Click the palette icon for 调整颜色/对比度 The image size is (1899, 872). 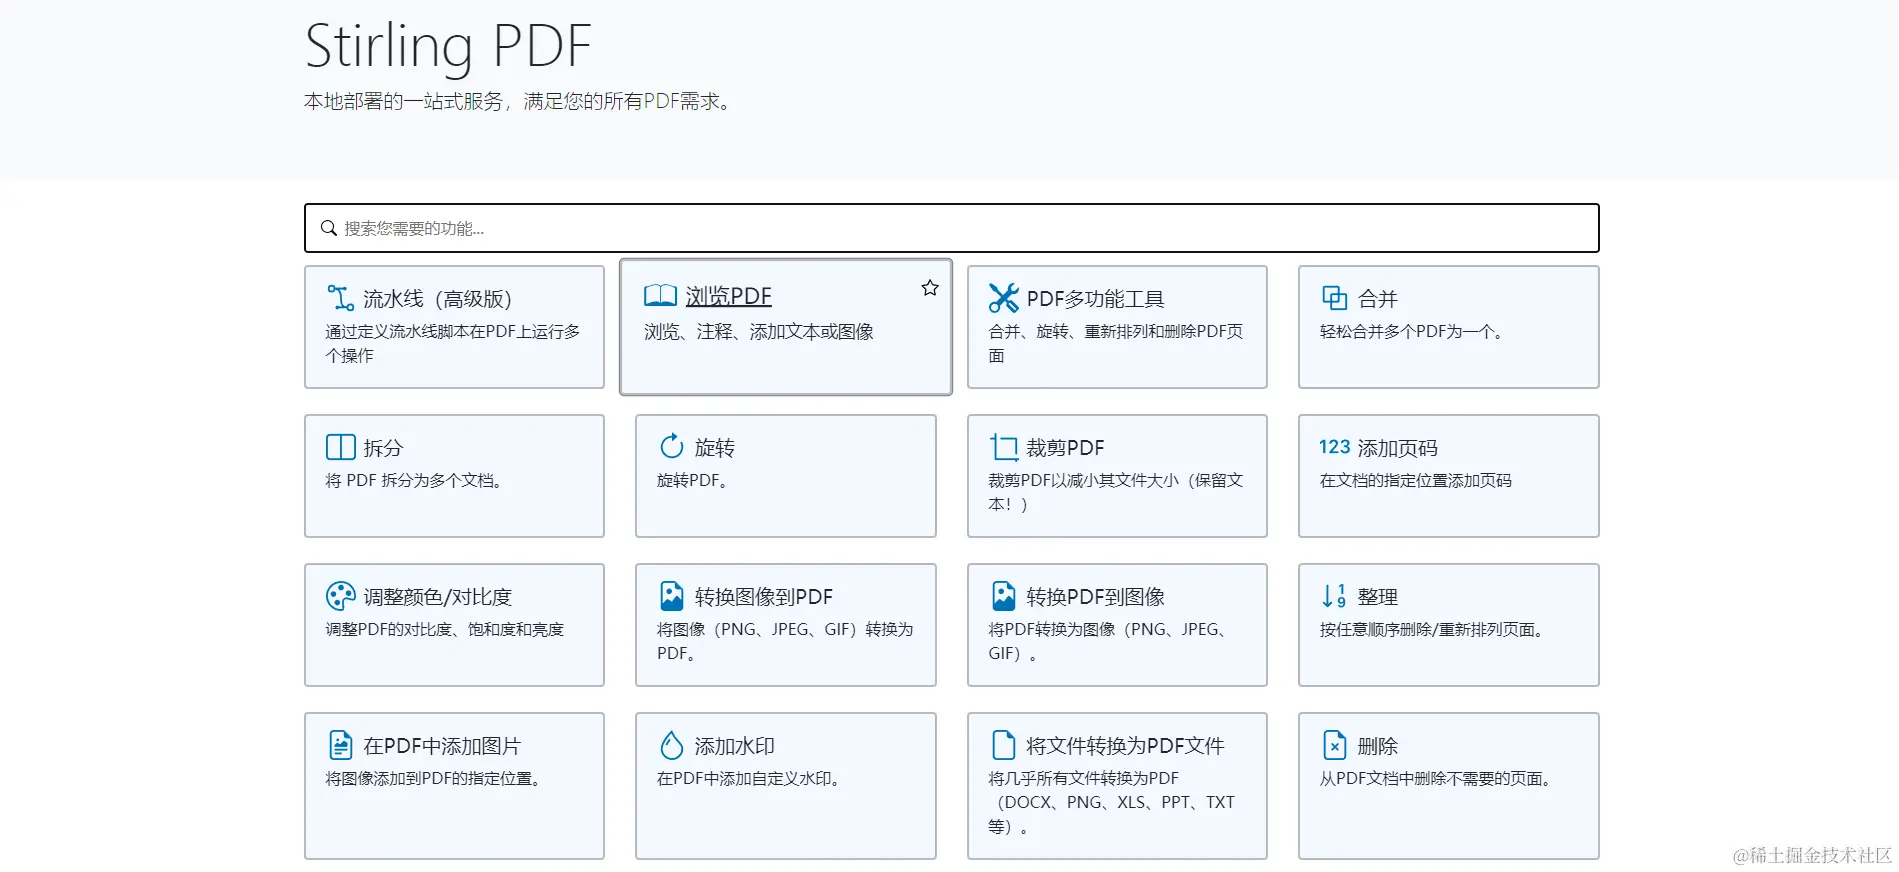[x=341, y=596]
